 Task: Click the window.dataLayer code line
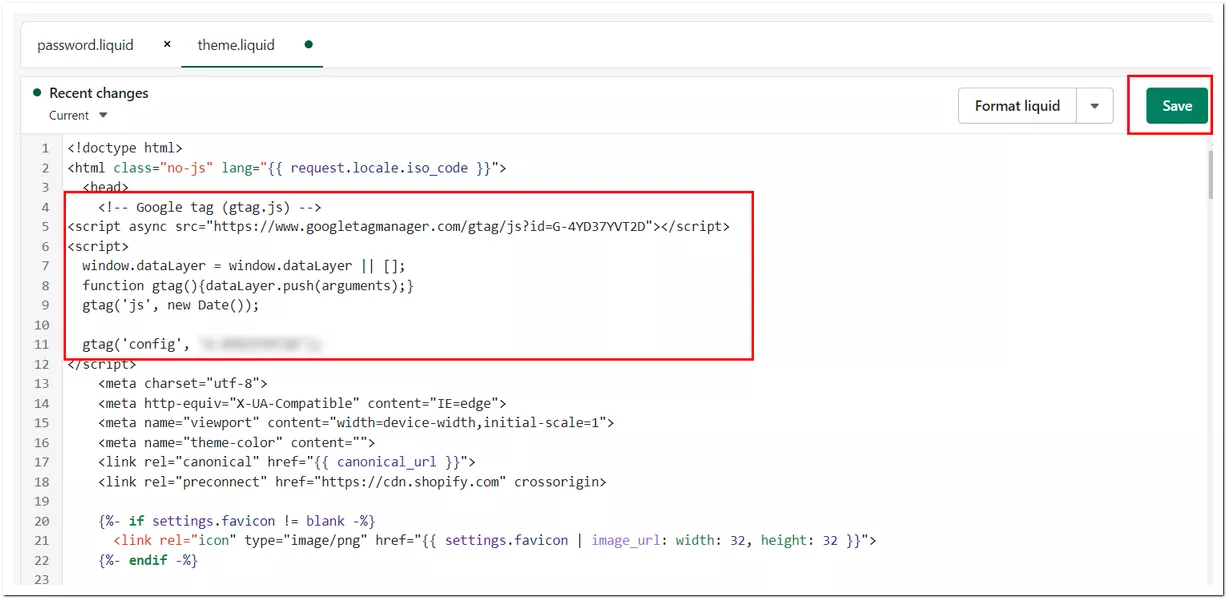[244, 266]
